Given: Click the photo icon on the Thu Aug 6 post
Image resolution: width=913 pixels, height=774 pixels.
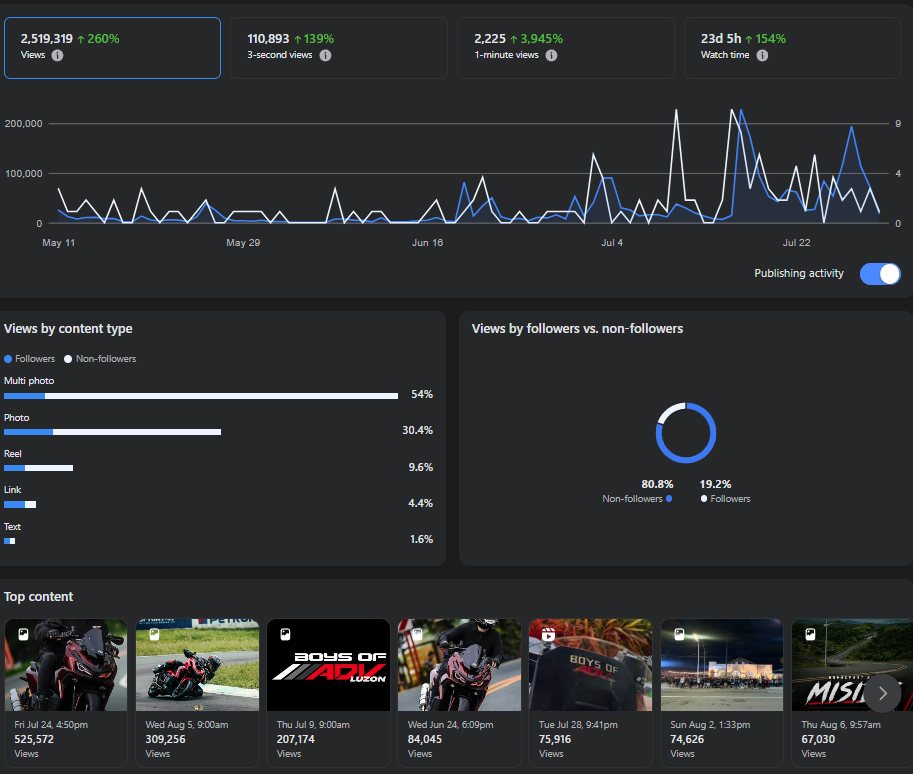Looking at the screenshot, I should click(x=810, y=634).
